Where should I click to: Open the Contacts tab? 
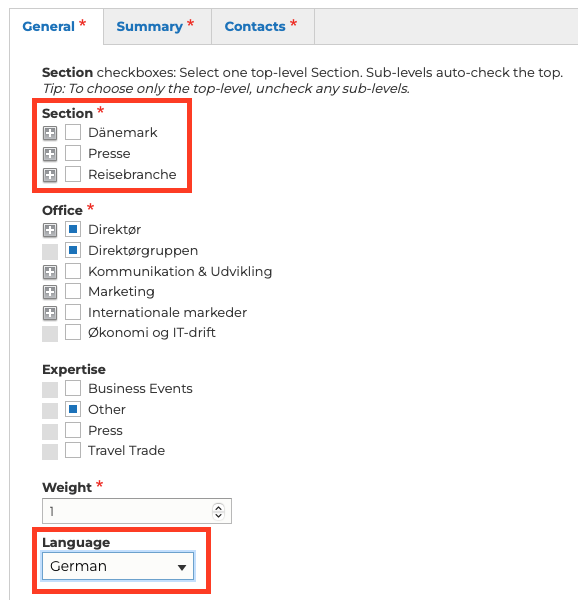click(x=263, y=26)
